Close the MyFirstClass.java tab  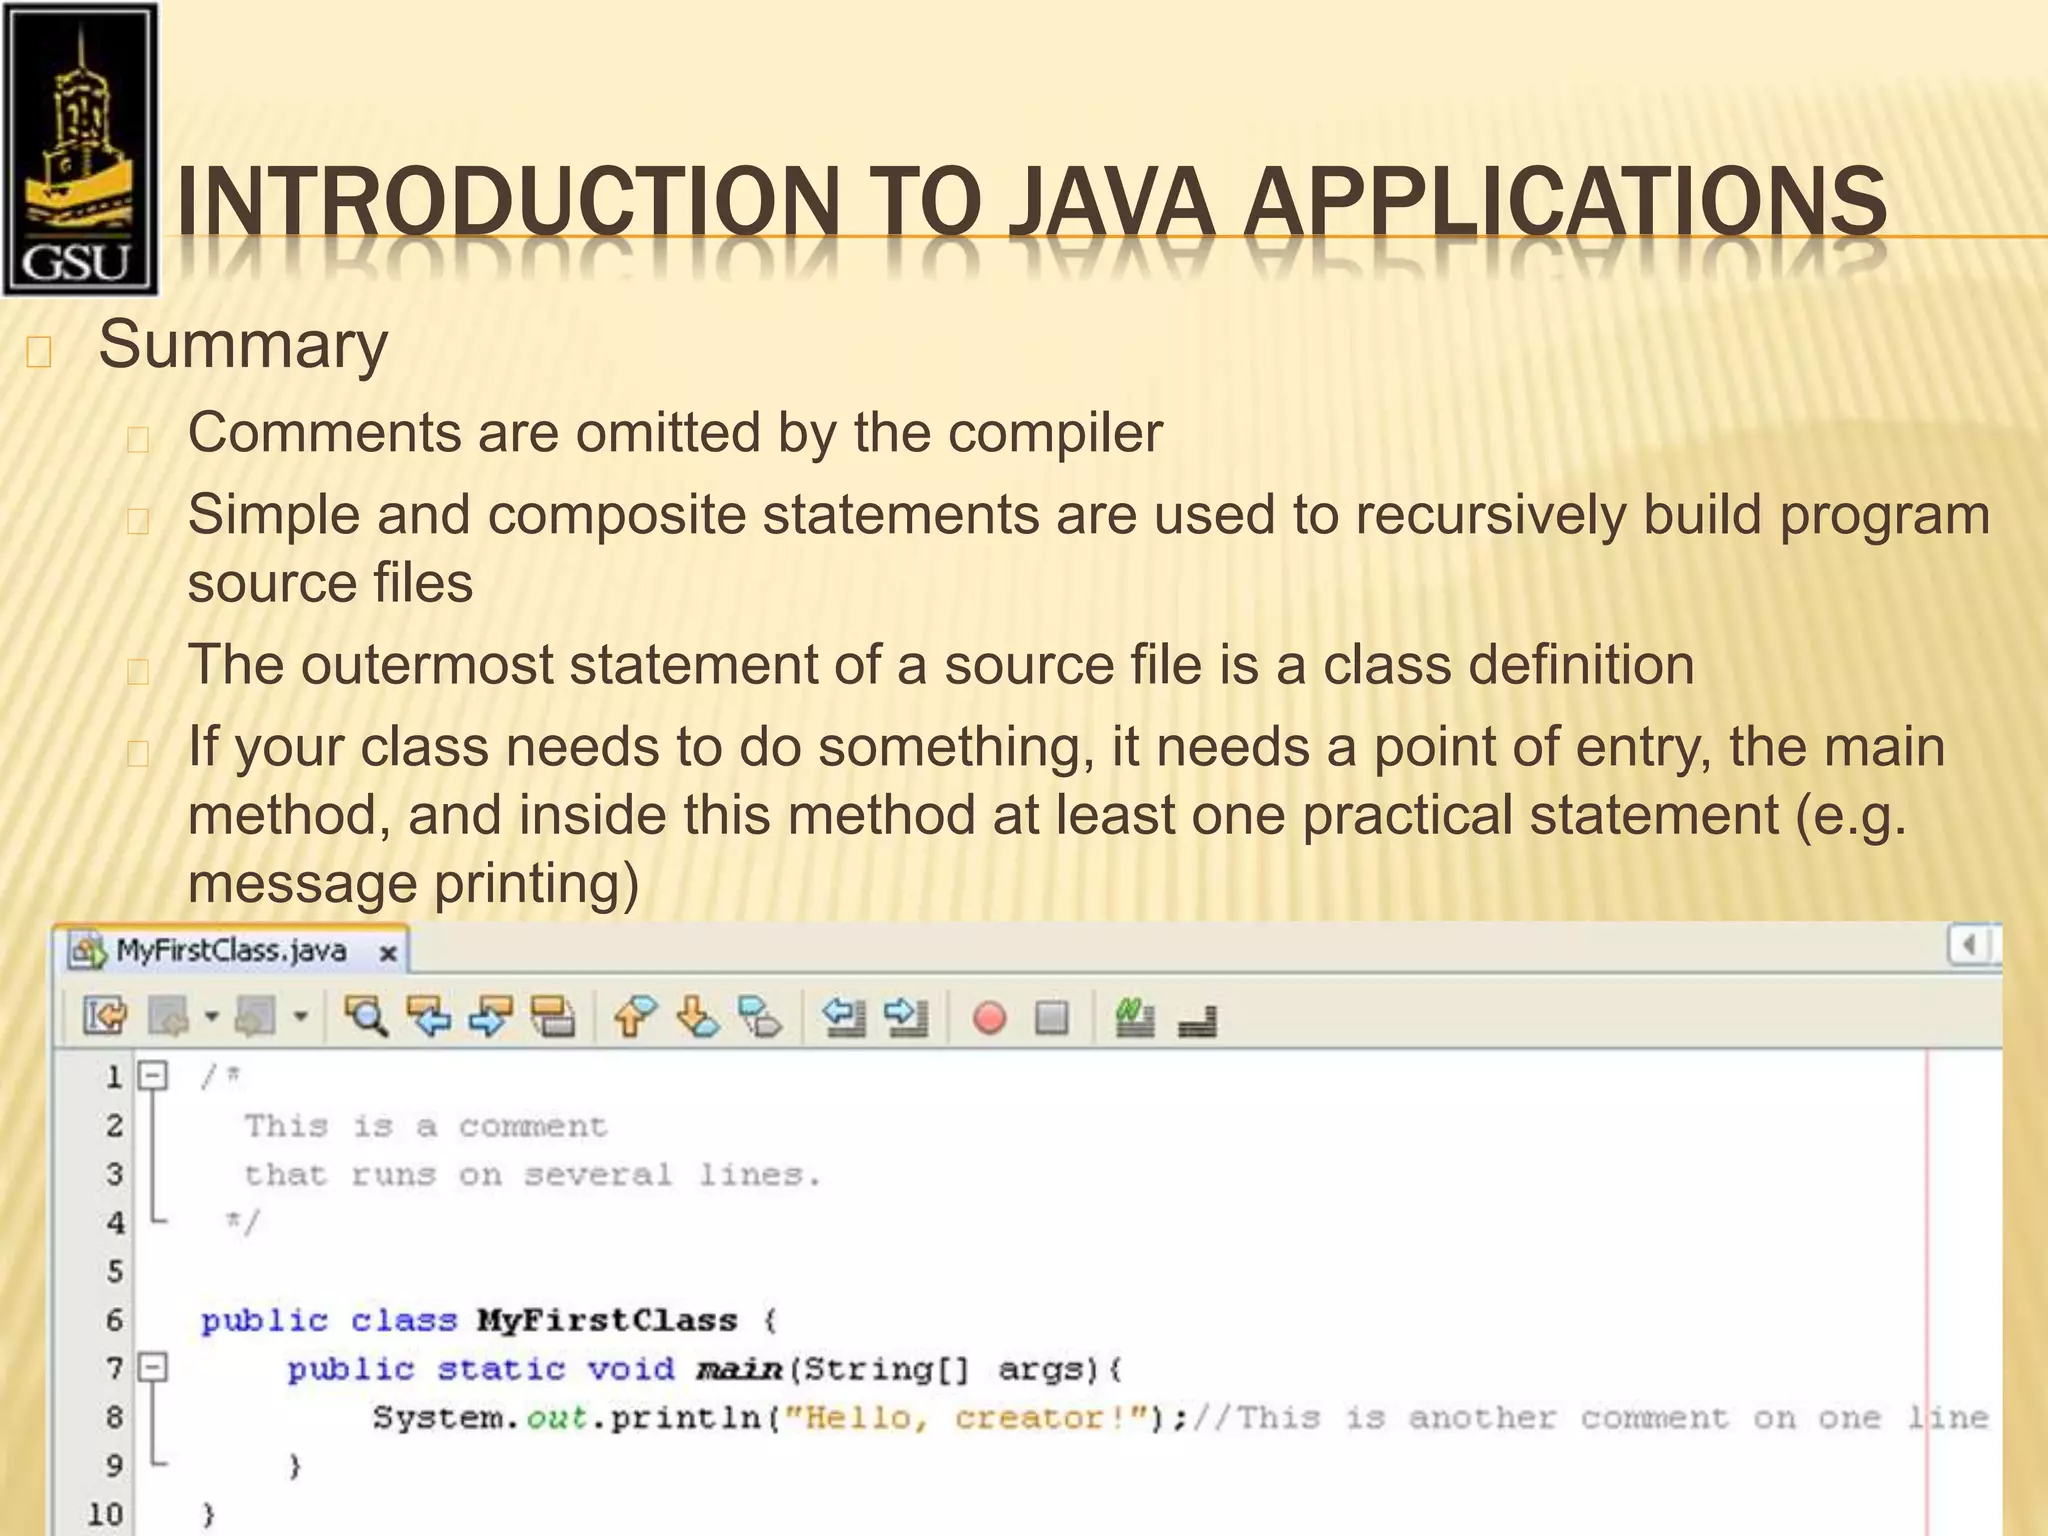[388, 954]
